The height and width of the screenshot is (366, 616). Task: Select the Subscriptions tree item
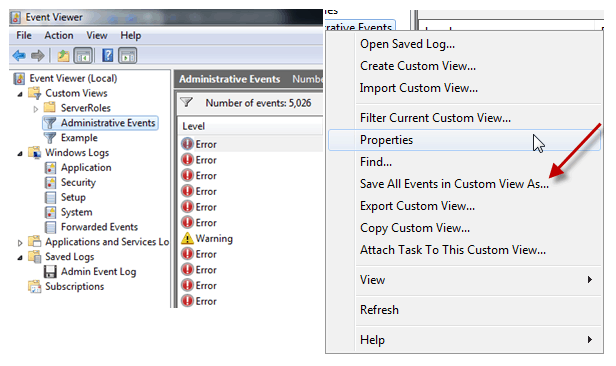[x=74, y=287]
